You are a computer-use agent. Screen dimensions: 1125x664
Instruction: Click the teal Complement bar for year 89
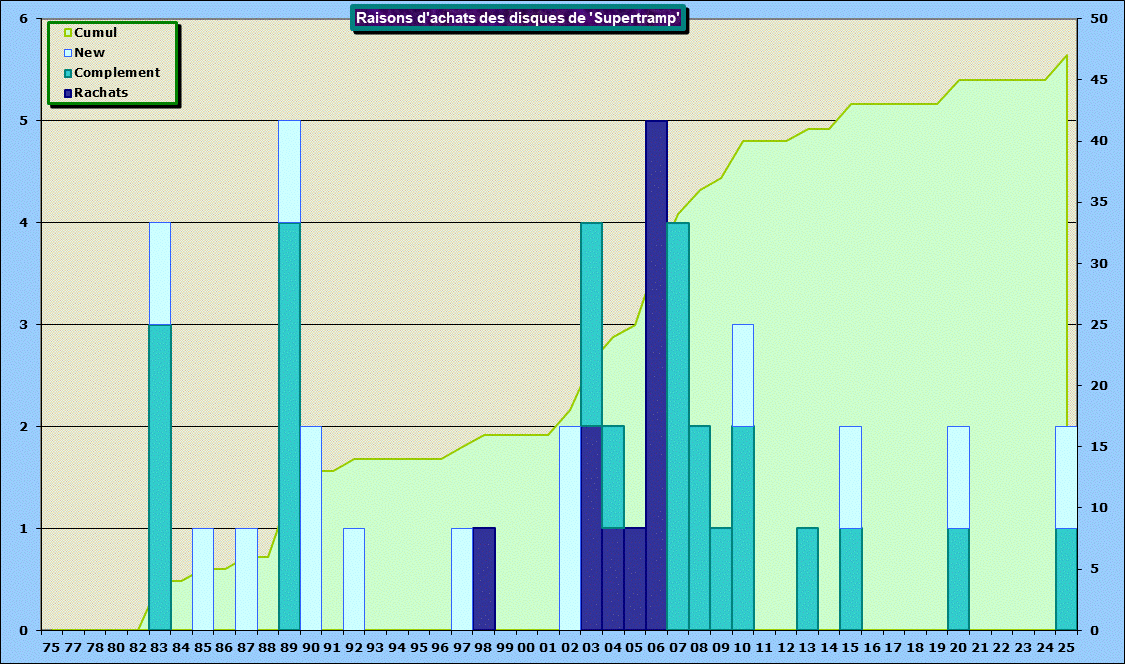coord(290,426)
